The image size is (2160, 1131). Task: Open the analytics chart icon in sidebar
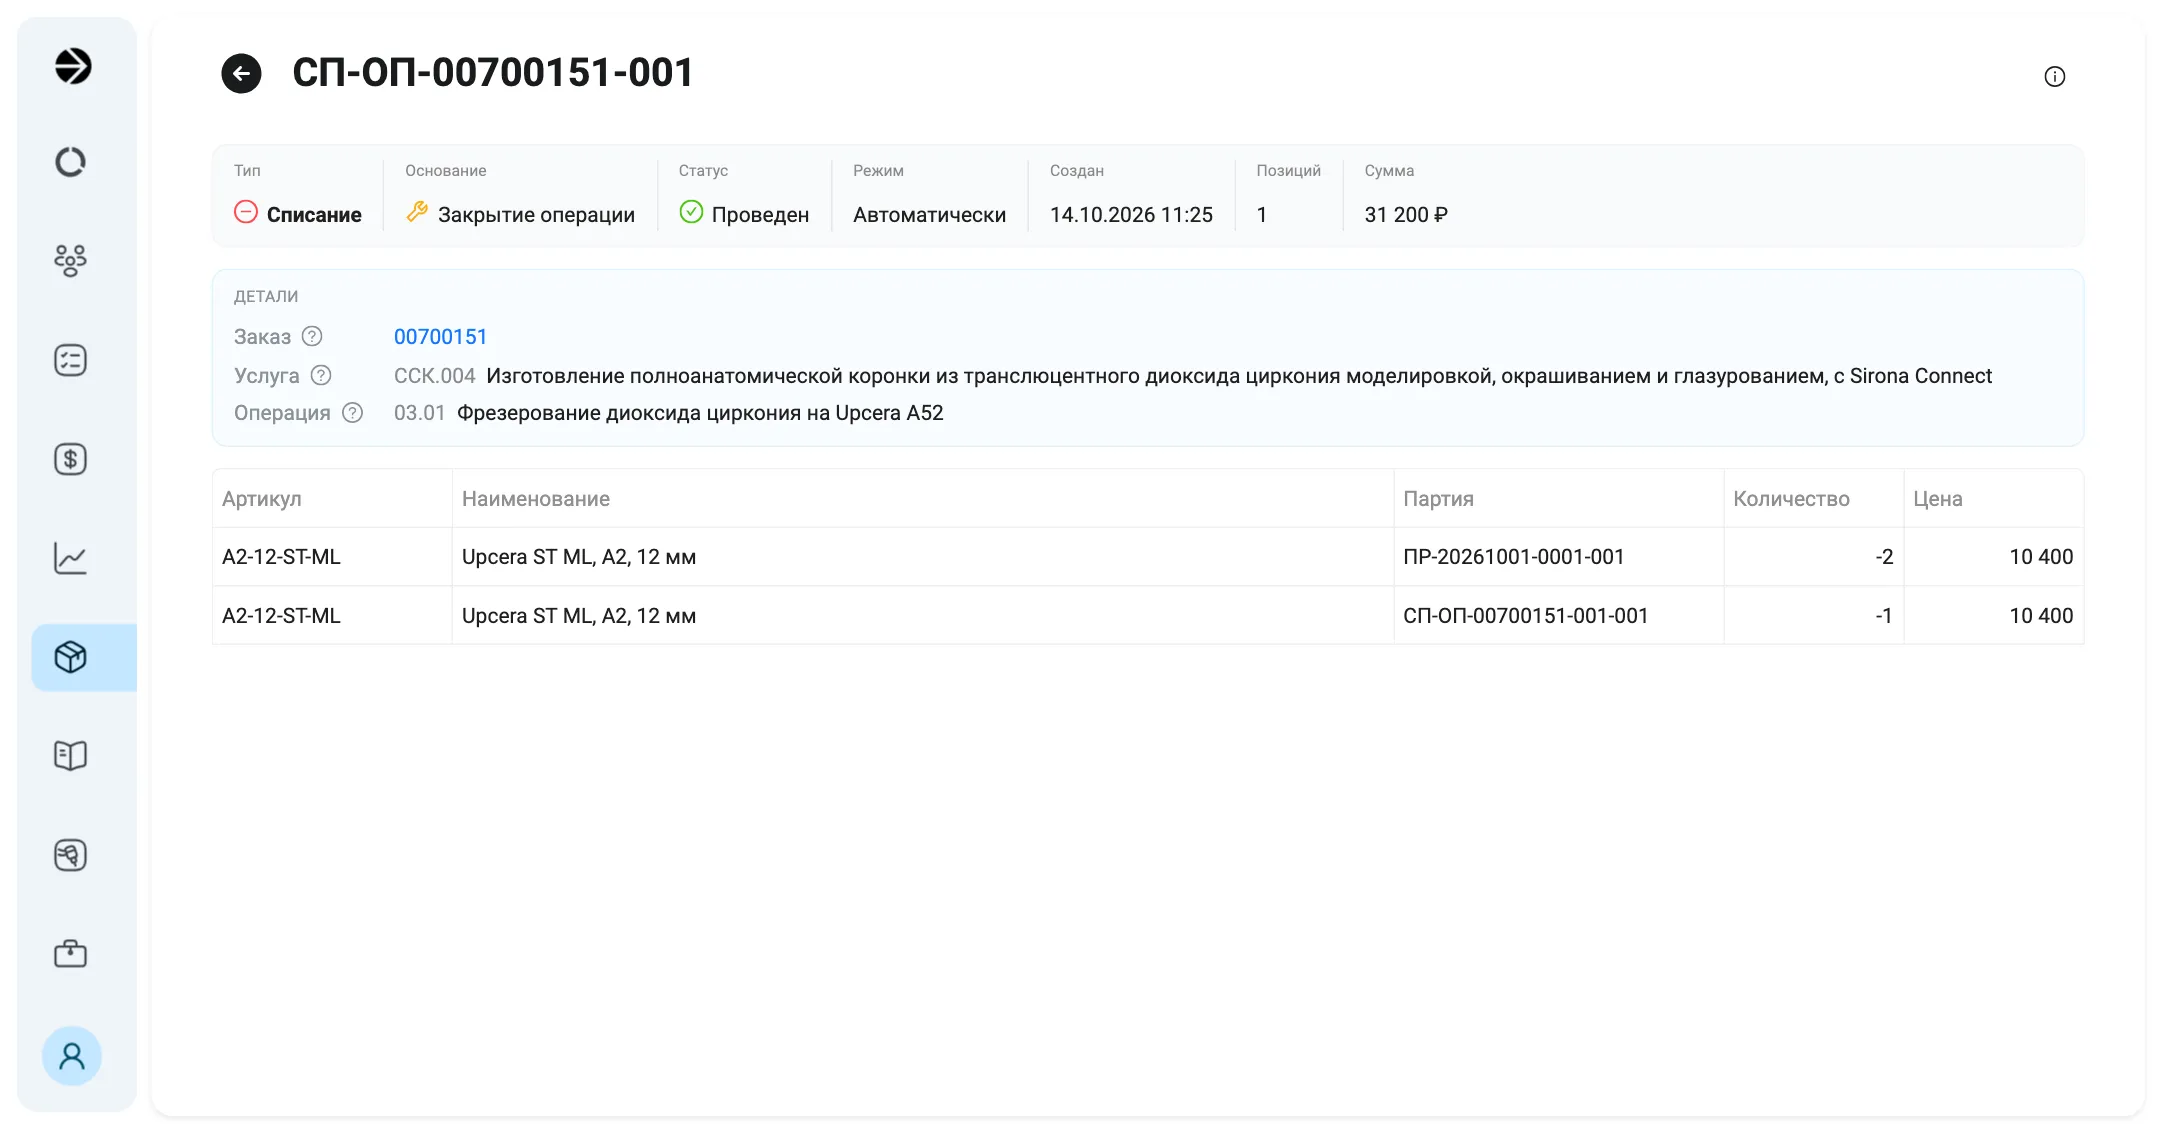click(x=70, y=558)
